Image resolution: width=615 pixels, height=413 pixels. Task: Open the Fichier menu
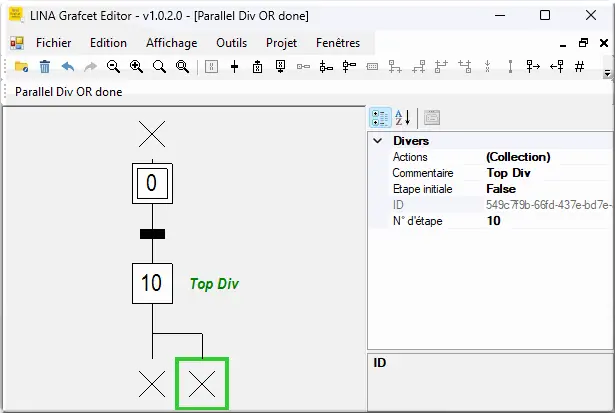53,43
